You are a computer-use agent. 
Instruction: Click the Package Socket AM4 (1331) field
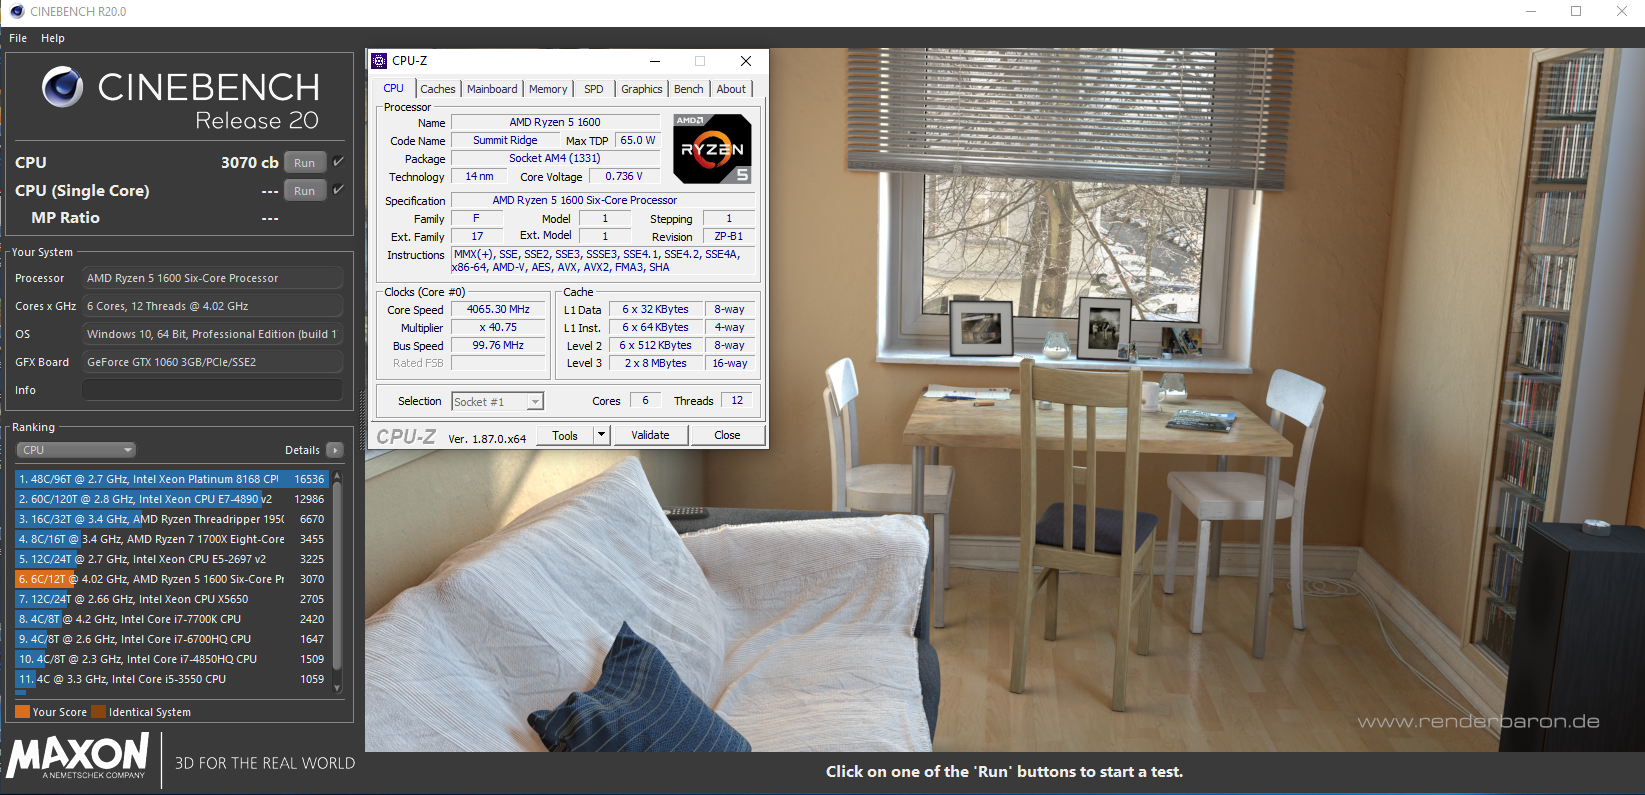coord(555,159)
